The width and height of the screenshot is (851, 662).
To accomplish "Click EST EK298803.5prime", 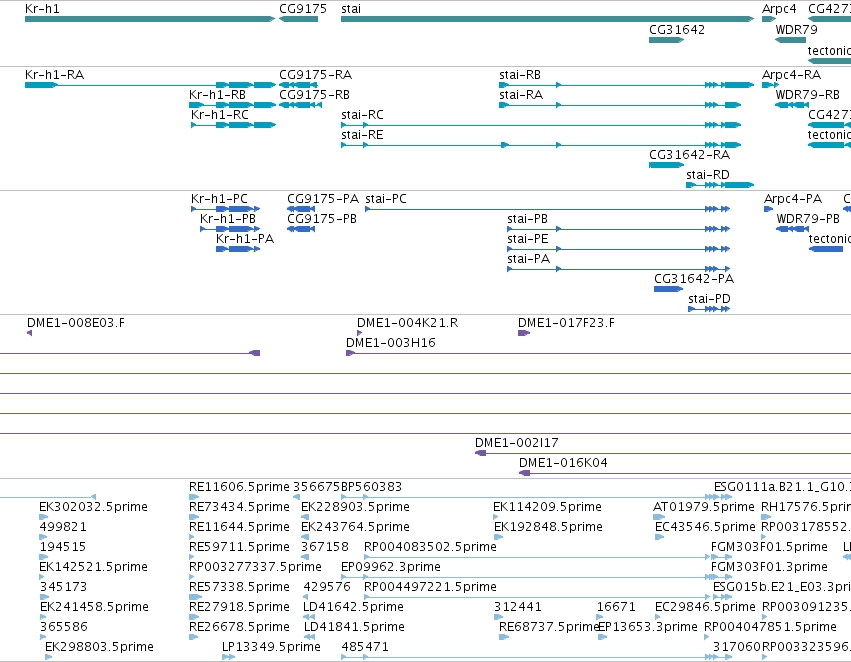I will 49,657.
